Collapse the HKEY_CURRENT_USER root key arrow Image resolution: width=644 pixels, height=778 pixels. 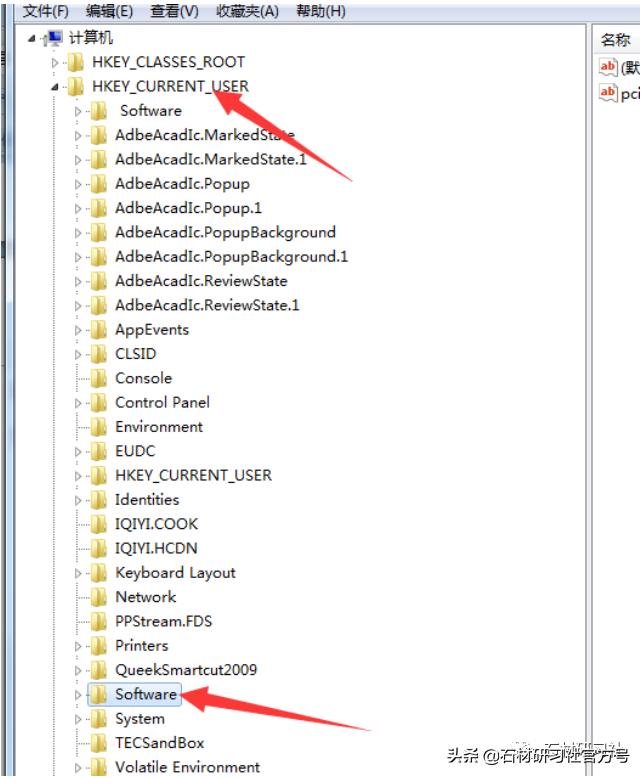pos(55,87)
